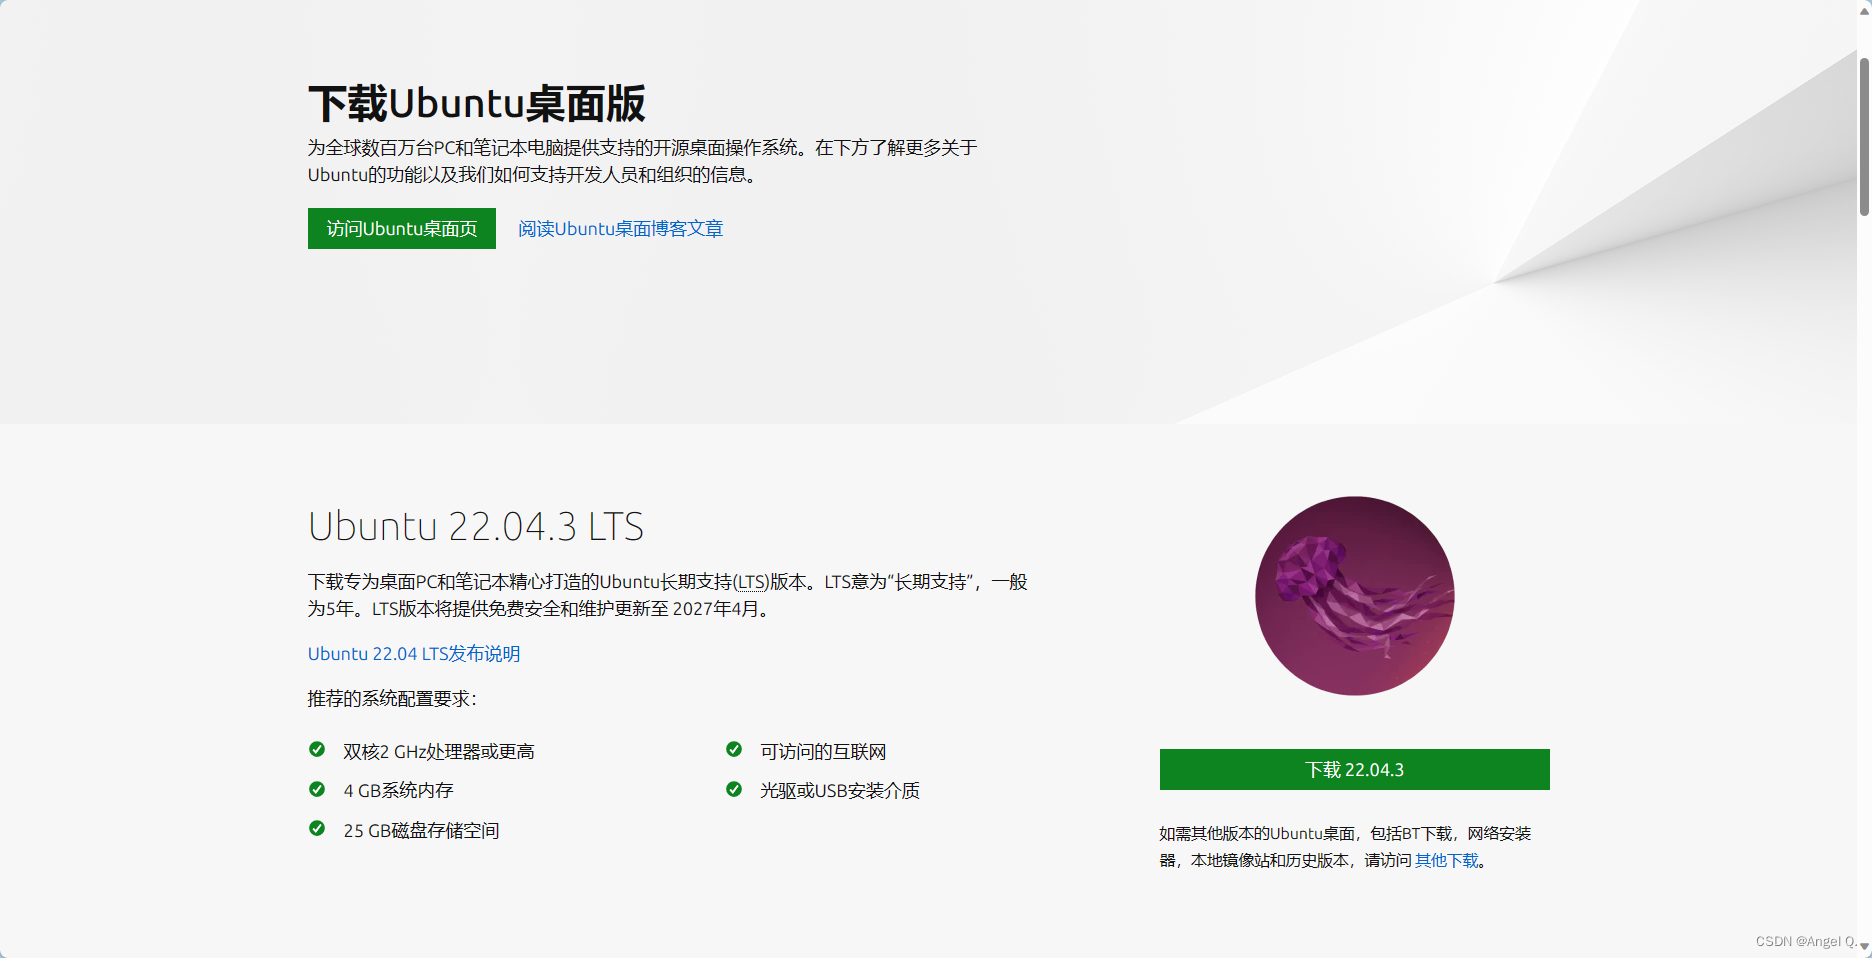
Task: Click the green checkmark beside 4 GB系统内存
Action: coord(317,788)
